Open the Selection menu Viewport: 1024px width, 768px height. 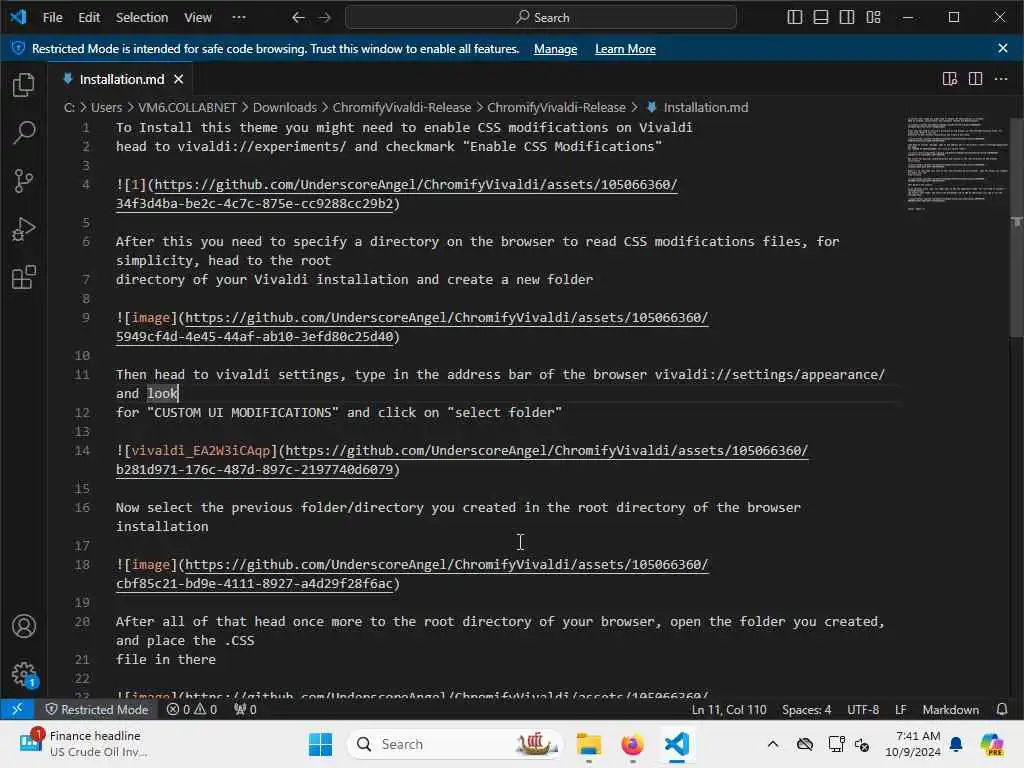[142, 18]
